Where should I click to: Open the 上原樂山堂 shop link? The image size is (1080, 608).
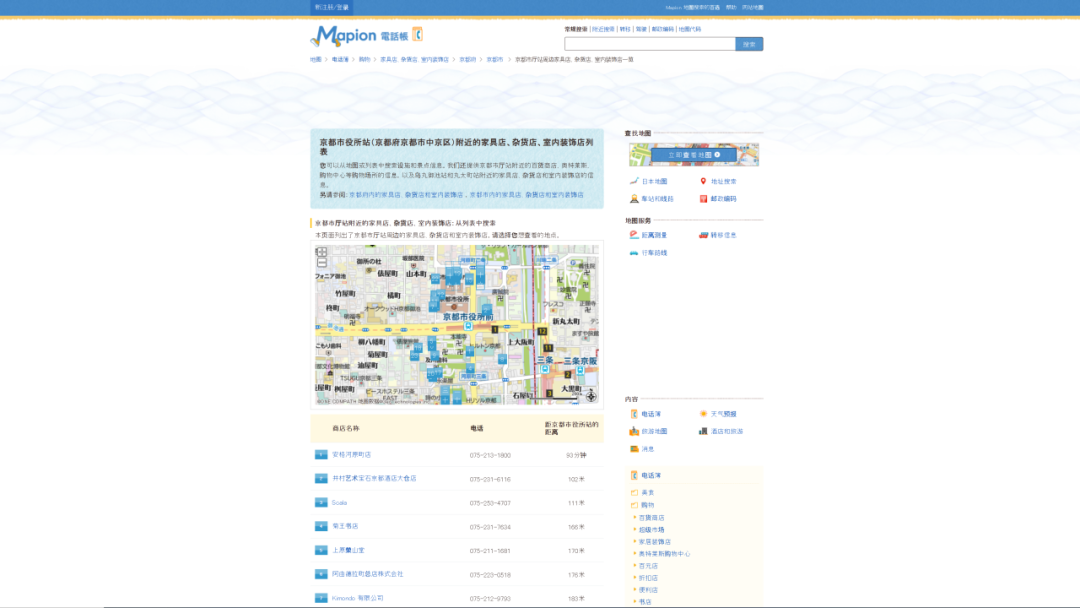349,550
